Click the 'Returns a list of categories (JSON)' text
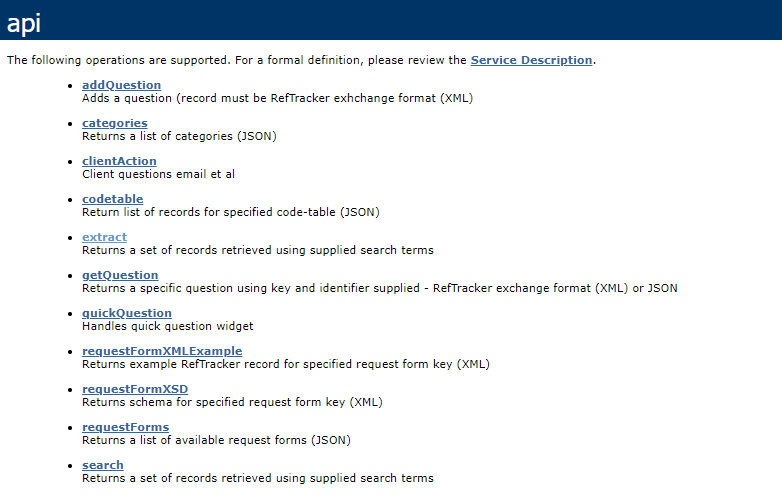The height and width of the screenshot is (502, 782). (x=179, y=136)
